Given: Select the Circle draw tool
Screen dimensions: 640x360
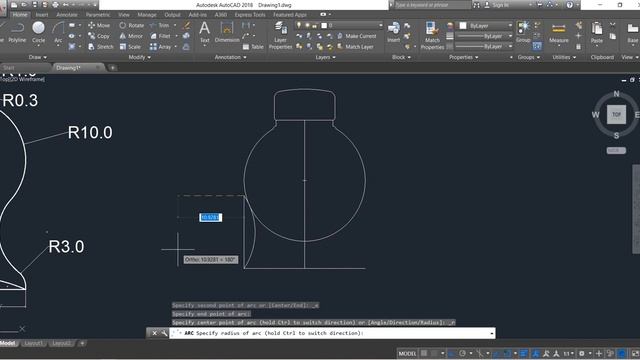Looking at the screenshot, I should (x=38, y=33).
